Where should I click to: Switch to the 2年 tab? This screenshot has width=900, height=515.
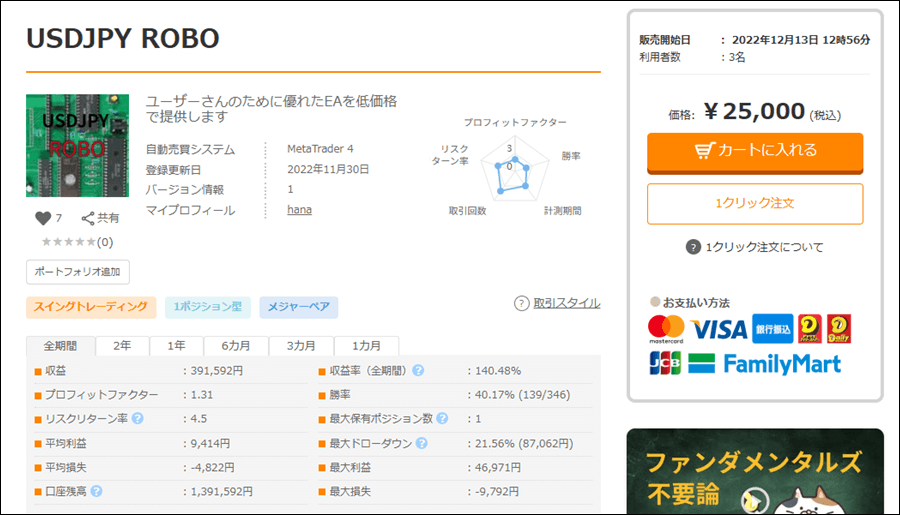pos(121,346)
